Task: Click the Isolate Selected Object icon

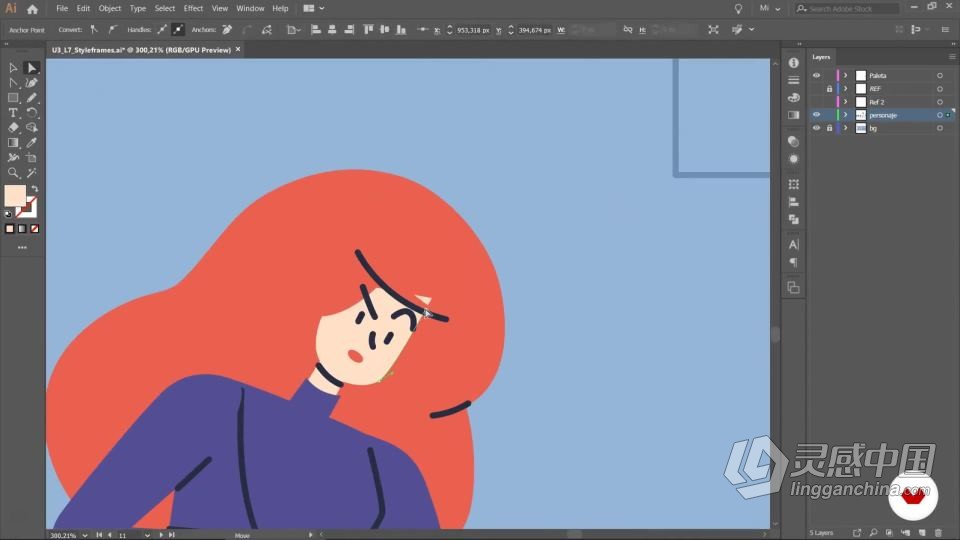Action: [713, 29]
